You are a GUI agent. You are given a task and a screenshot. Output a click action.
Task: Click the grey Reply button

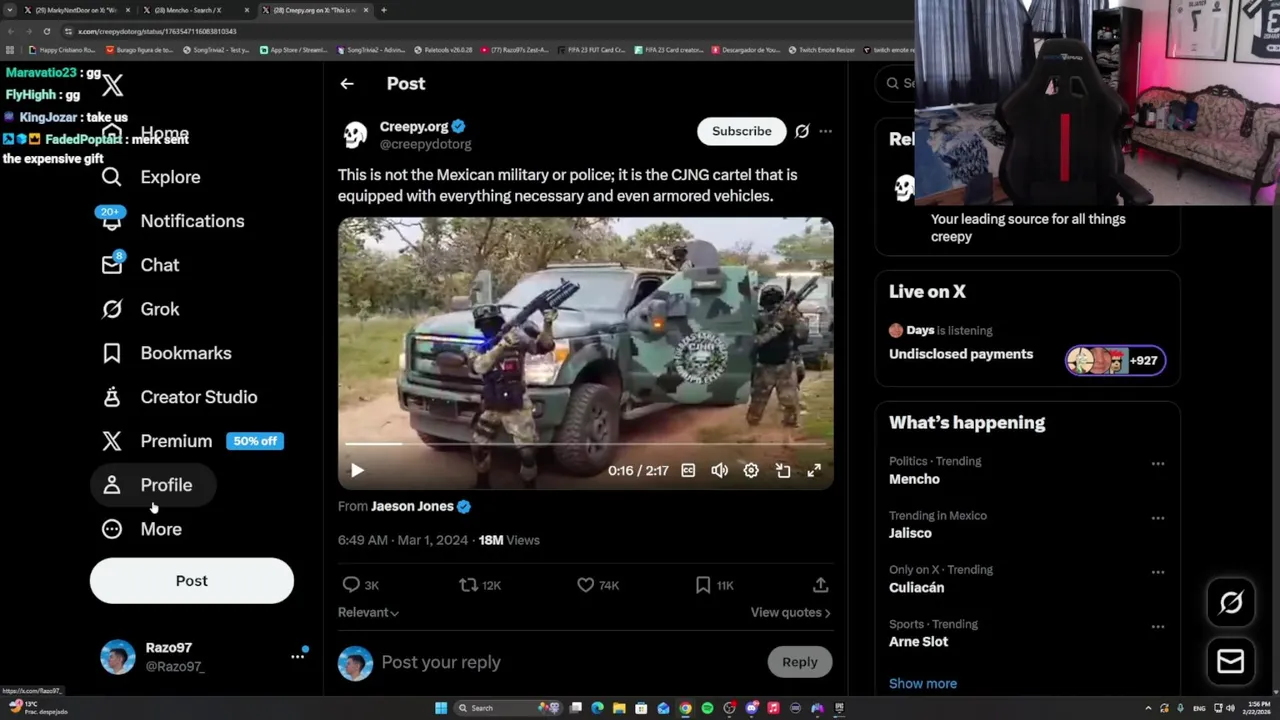tap(799, 662)
